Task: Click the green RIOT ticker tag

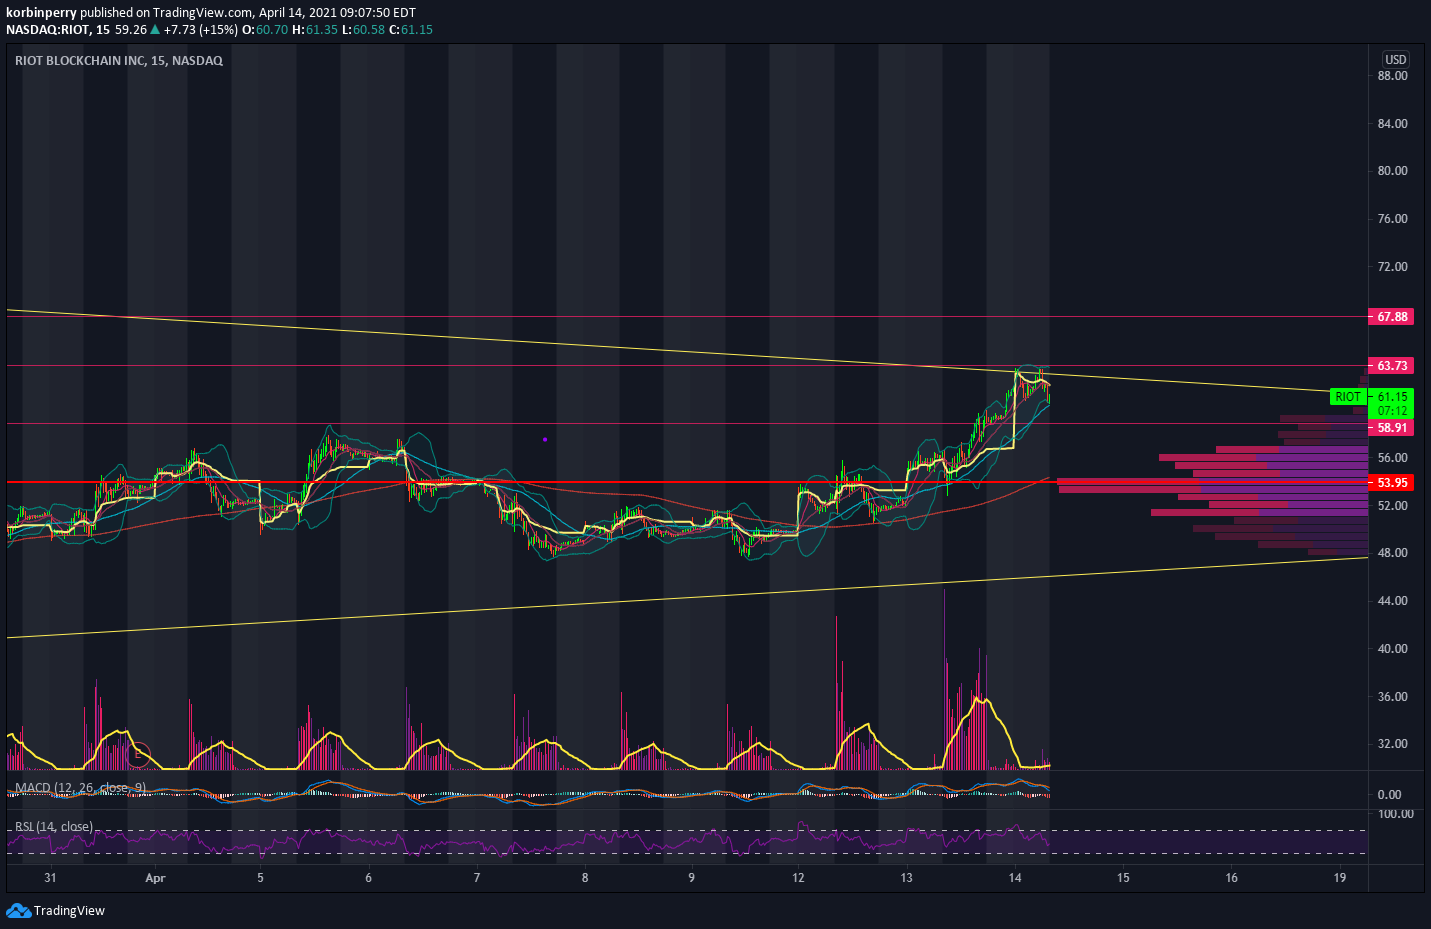Action: [1348, 397]
